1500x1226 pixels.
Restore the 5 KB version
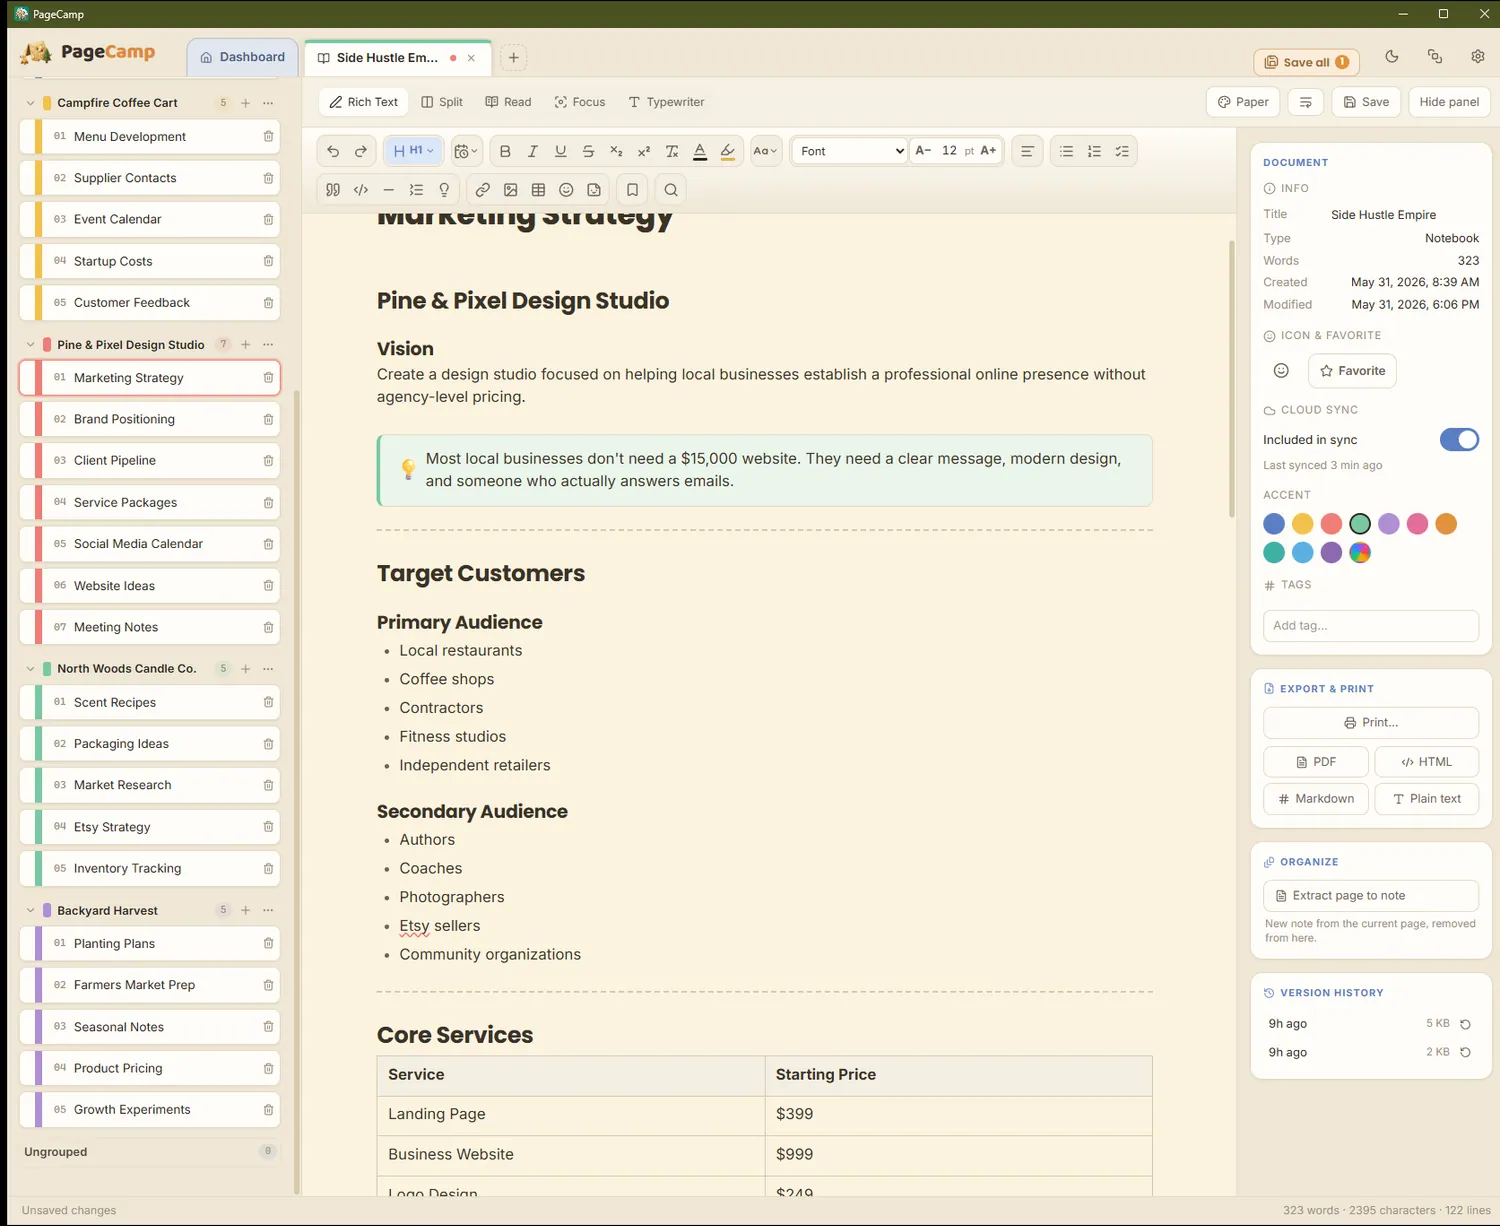tap(1465, 1024)
